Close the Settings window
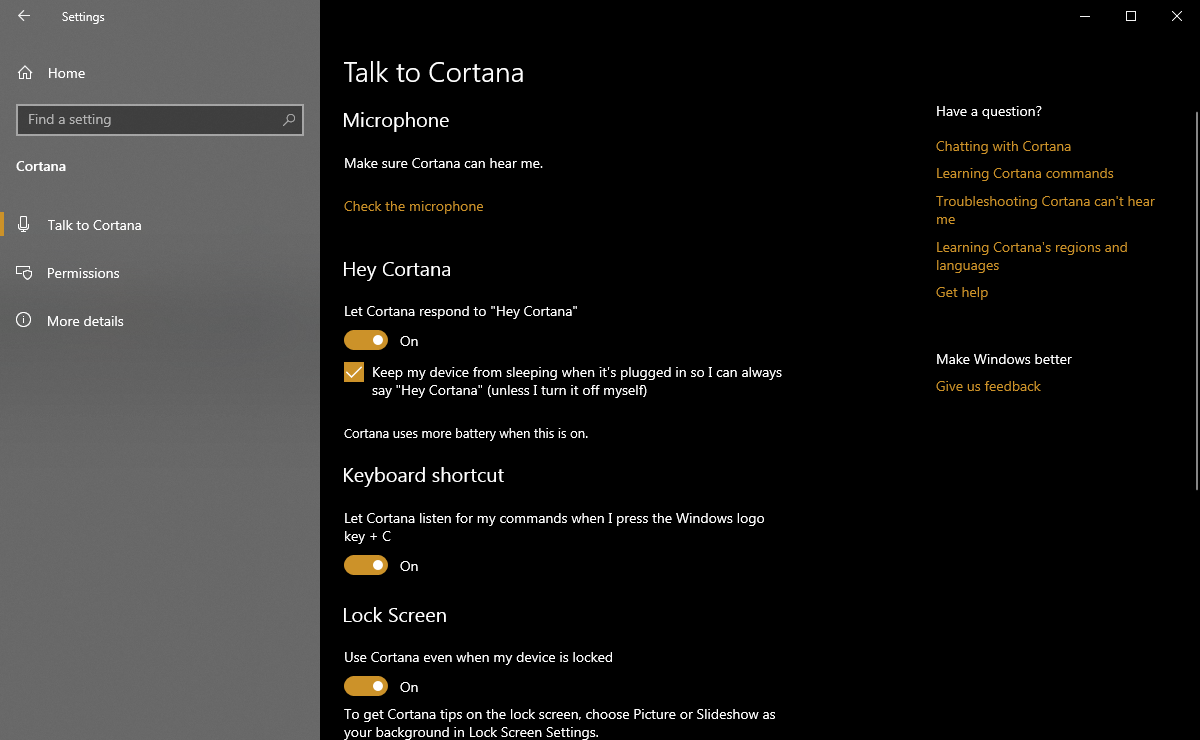Viewport: 1200px width, 740px height. click(x=1177, y=16)
